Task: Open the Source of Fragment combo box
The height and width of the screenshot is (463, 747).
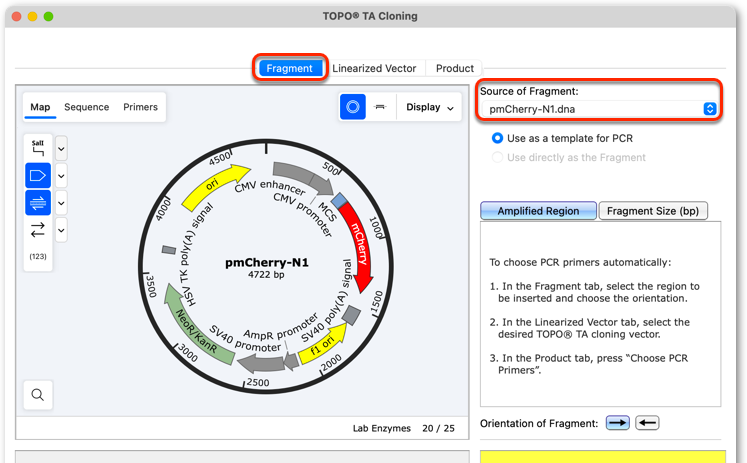Action: coord(599,109)
